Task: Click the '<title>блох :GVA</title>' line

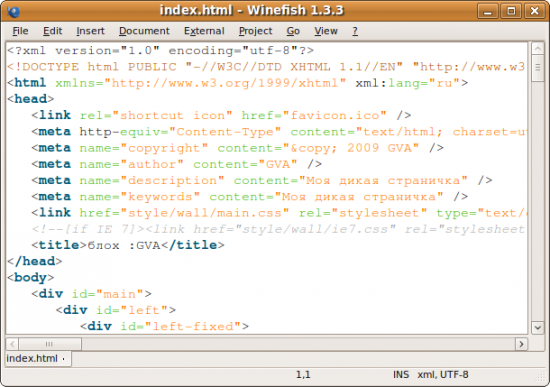Action: pyautogui.click(x=128, y=245)
